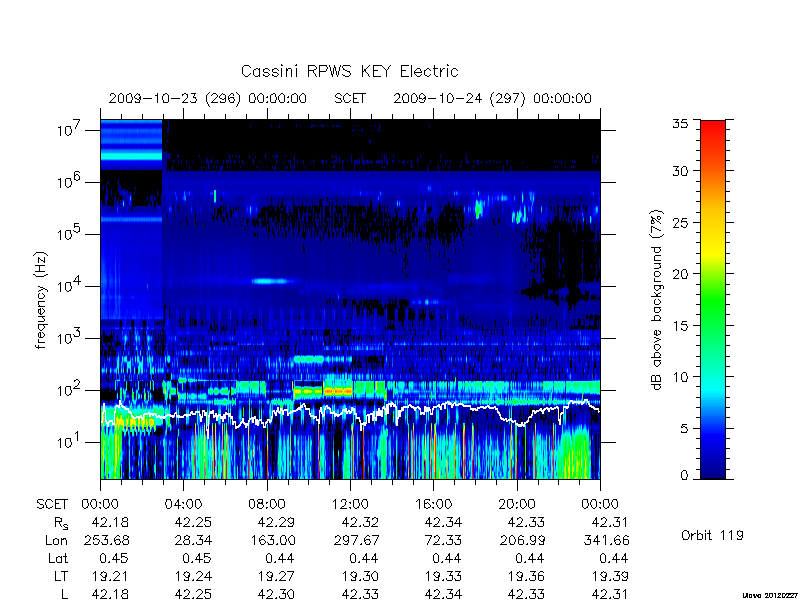The image size is (800, 600).
Task: Click the plot title 'Cassini RPWS KEY Electric'
Action: point(349,71)
